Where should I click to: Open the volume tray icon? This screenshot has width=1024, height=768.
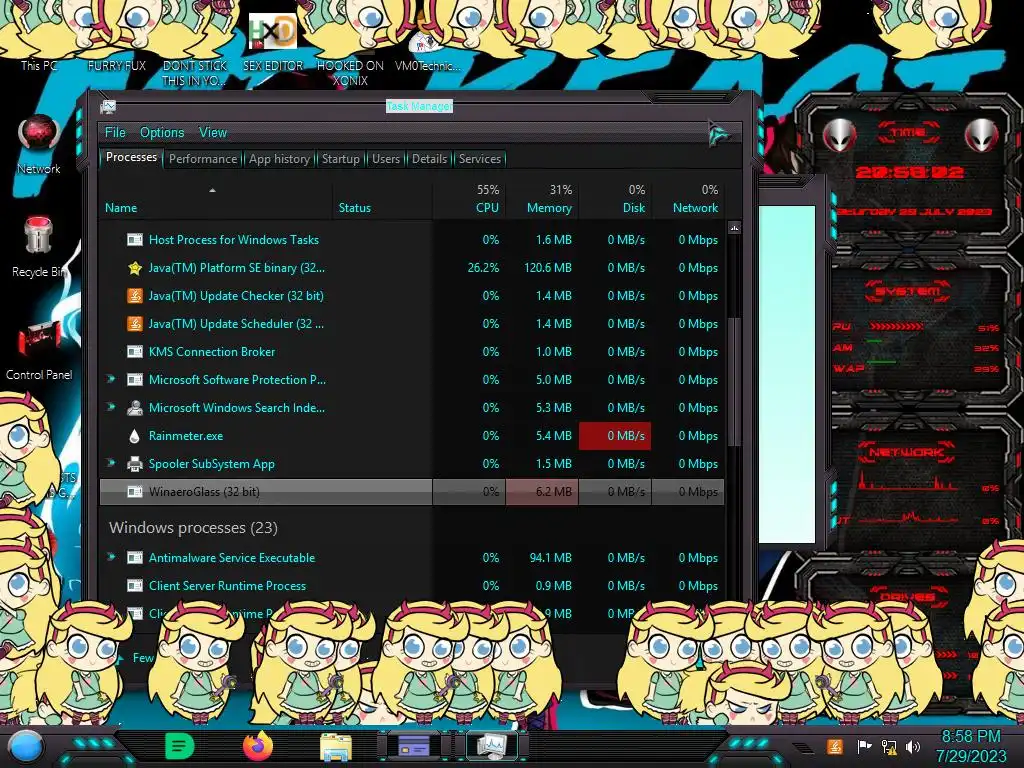click(913, 746)
